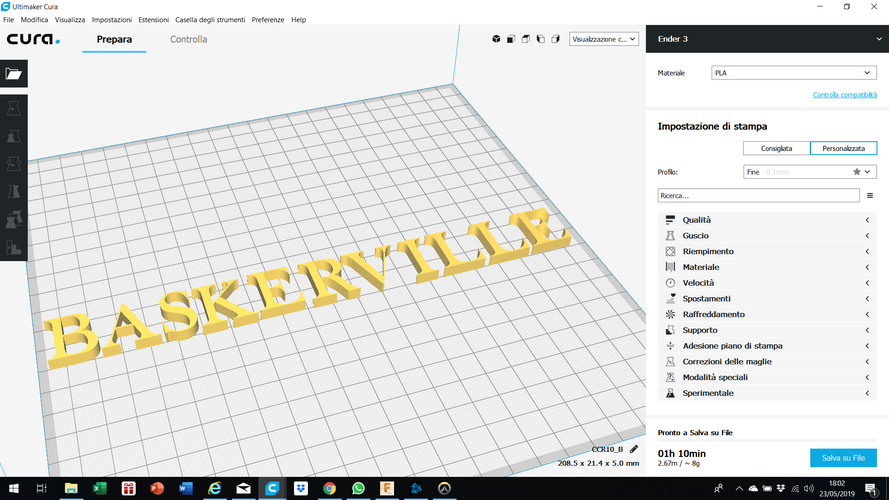
Task: Switch to front camera view
Action: point(511,39)
